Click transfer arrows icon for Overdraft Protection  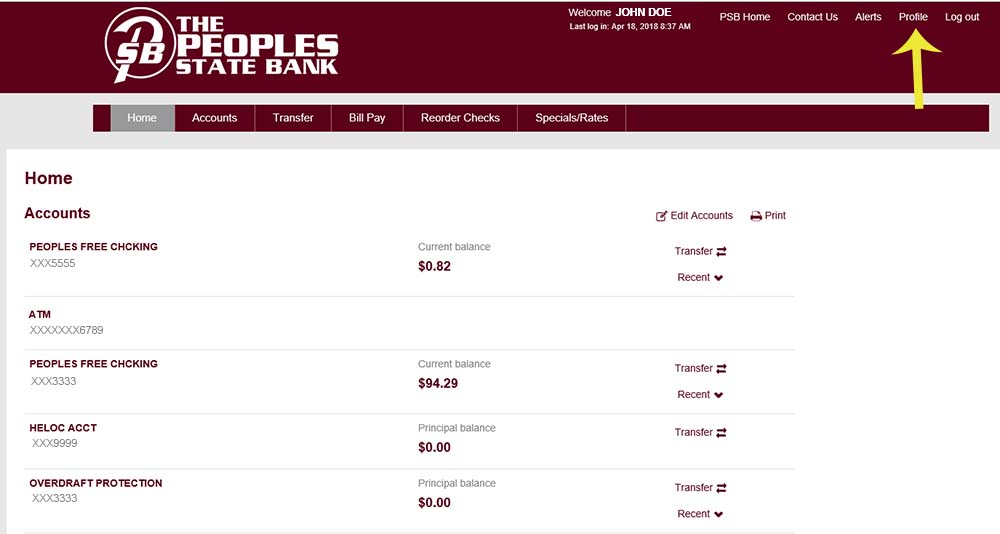click(x=721, y=488)
